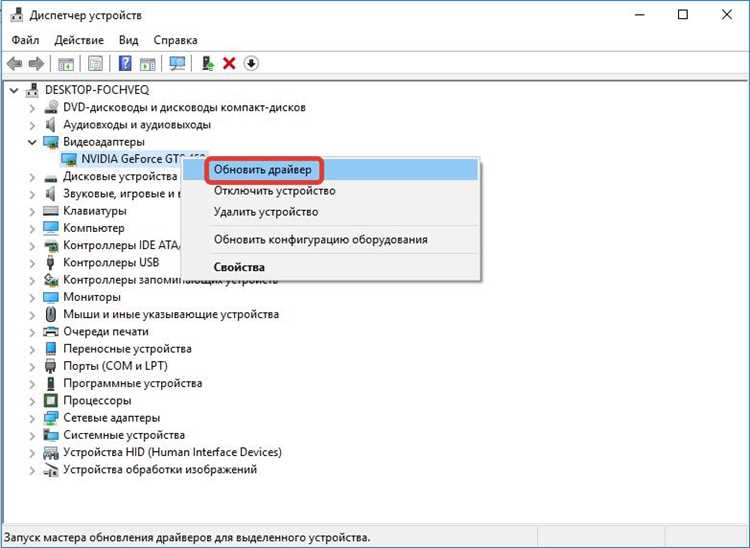Click the Forward arrow toolbar icon
Viewport: 750px width, 548px height.
pyautogui.click(x=36, y=63)
